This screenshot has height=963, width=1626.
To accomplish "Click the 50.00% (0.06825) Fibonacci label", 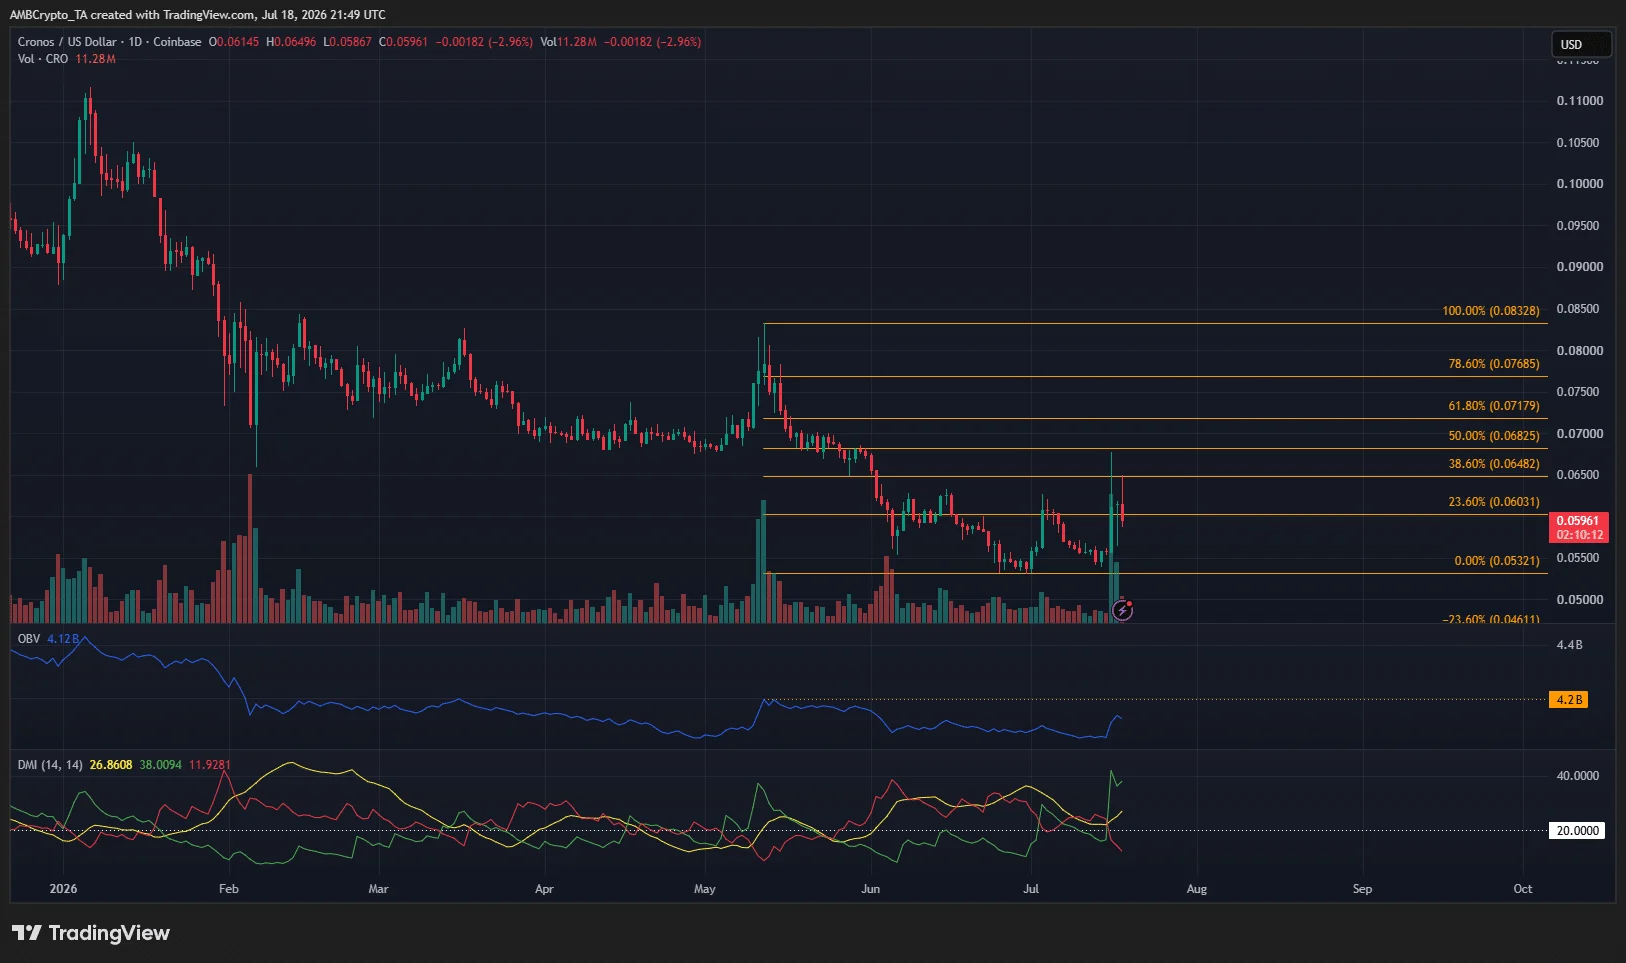I will click(1493, 436).
